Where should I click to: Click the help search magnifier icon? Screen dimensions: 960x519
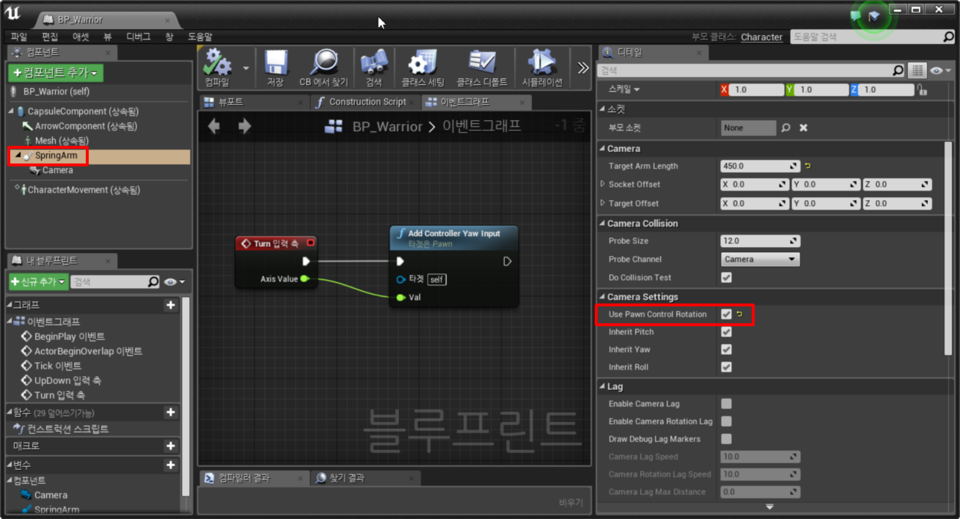948,37
